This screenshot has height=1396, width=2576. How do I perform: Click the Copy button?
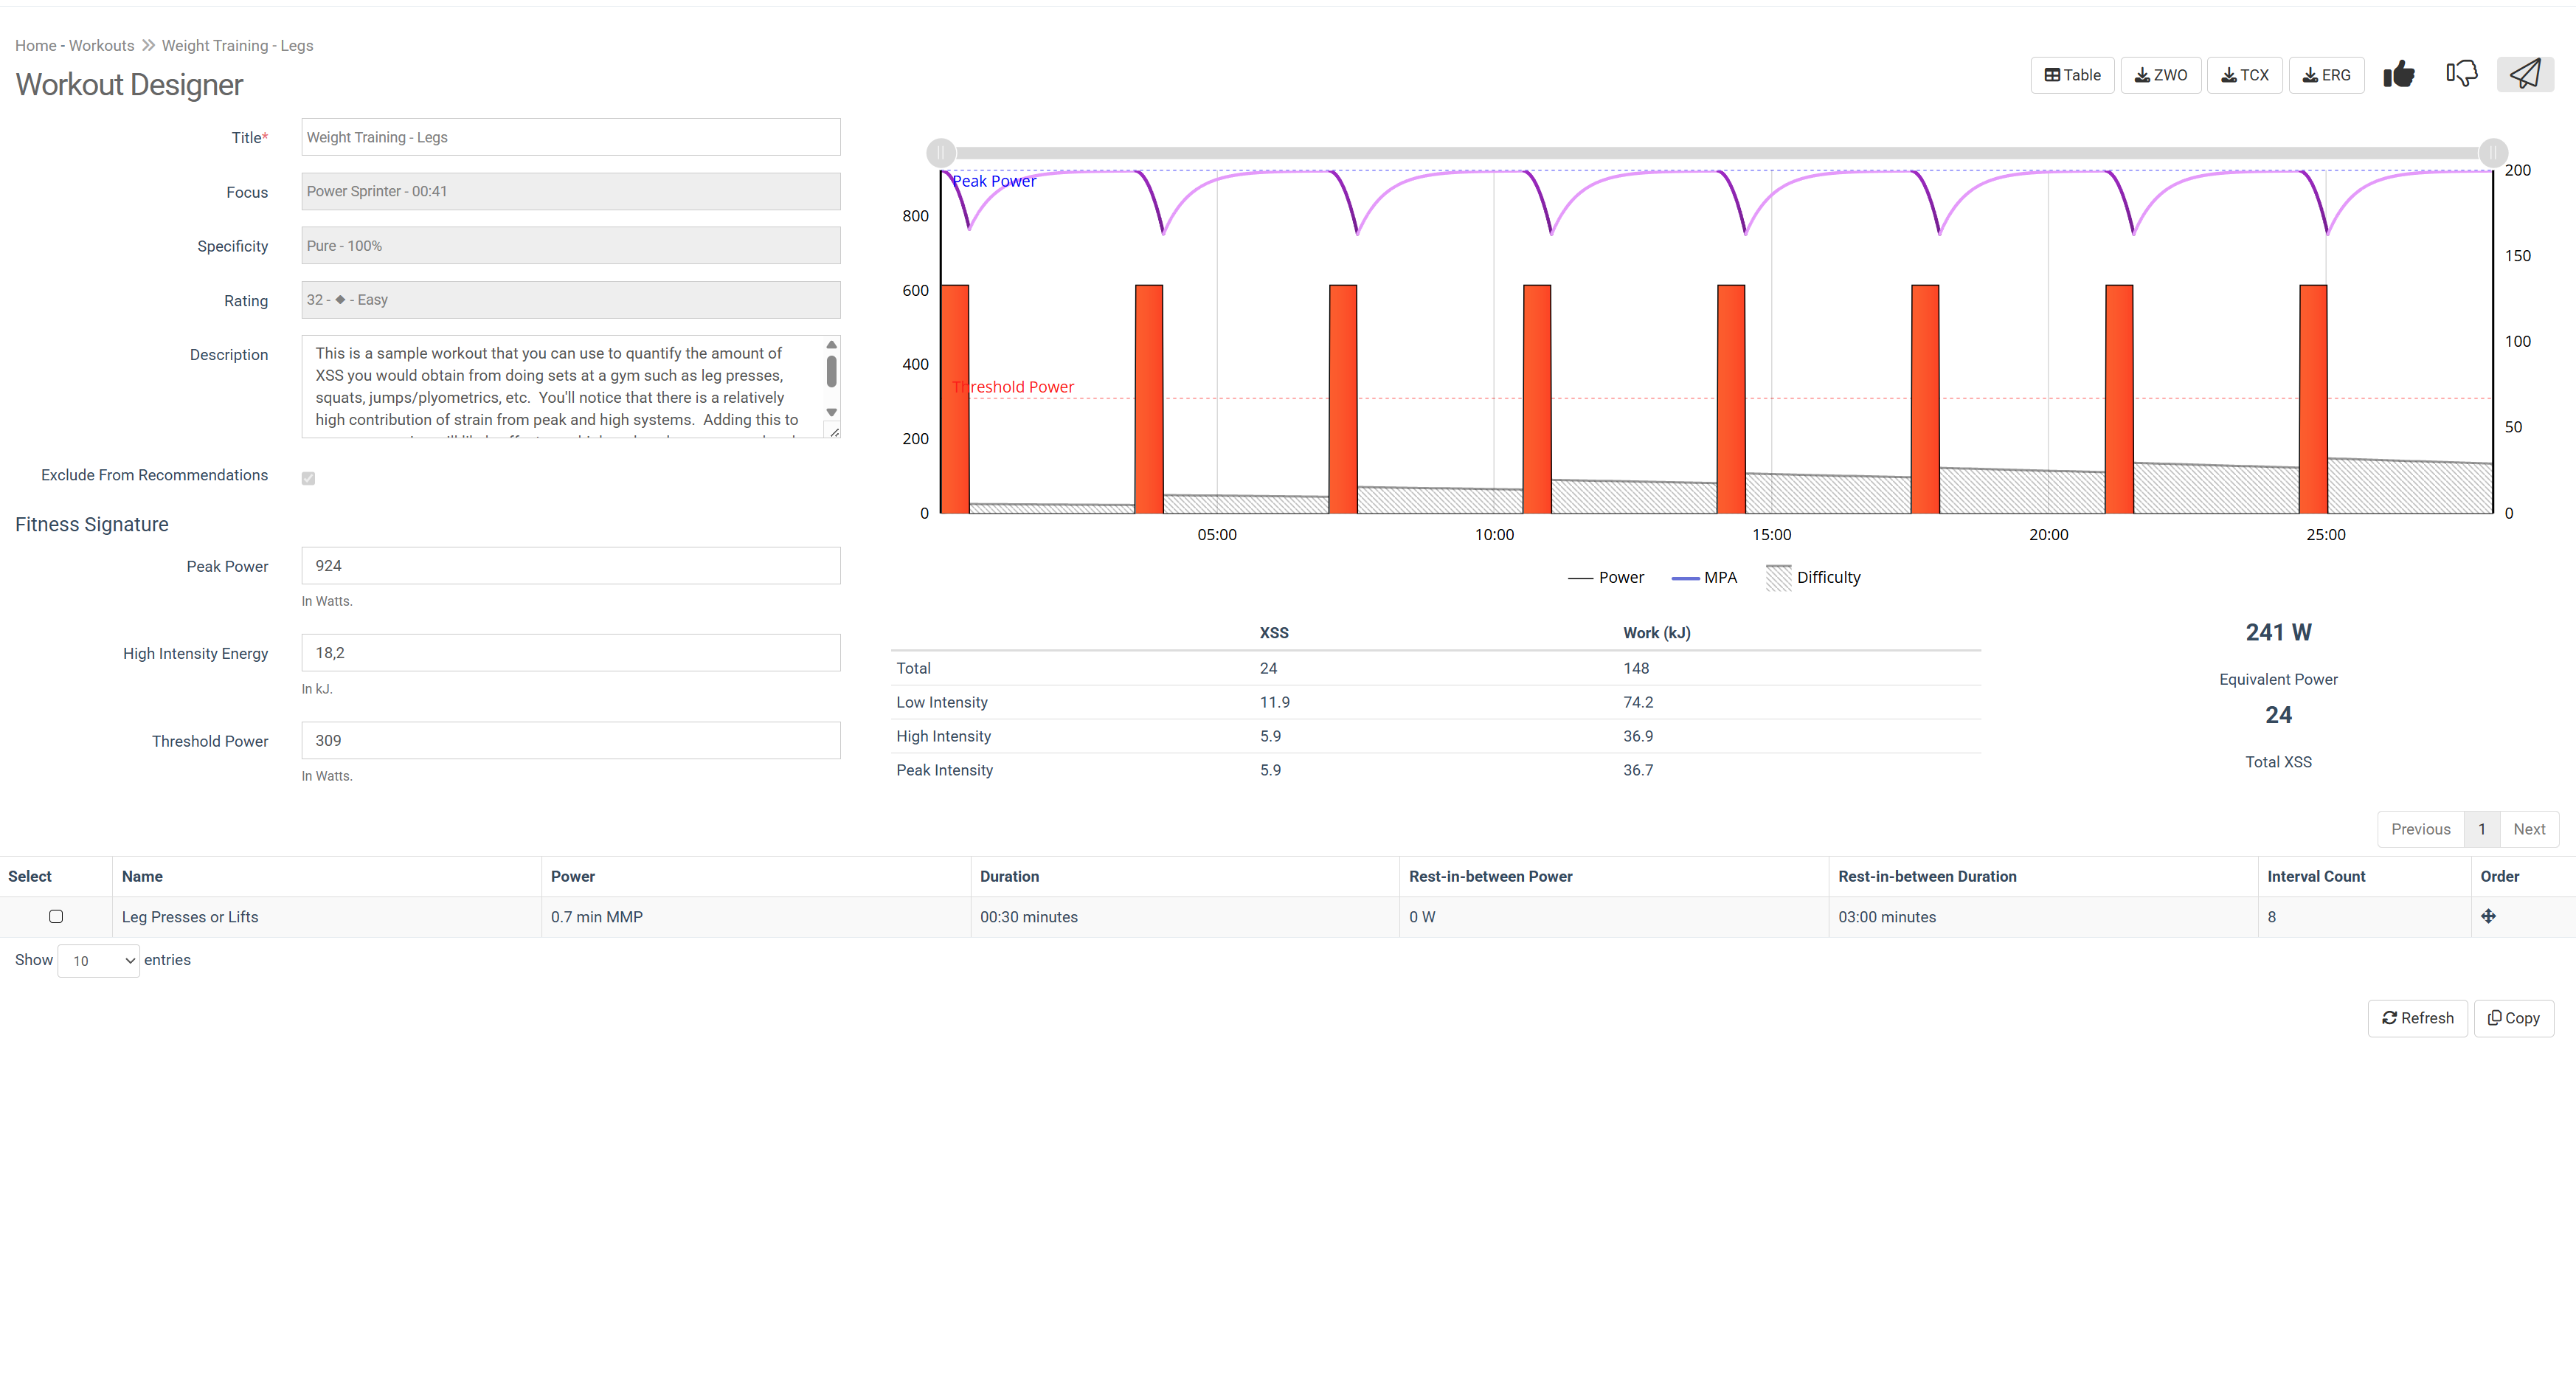(2513, 1018)
